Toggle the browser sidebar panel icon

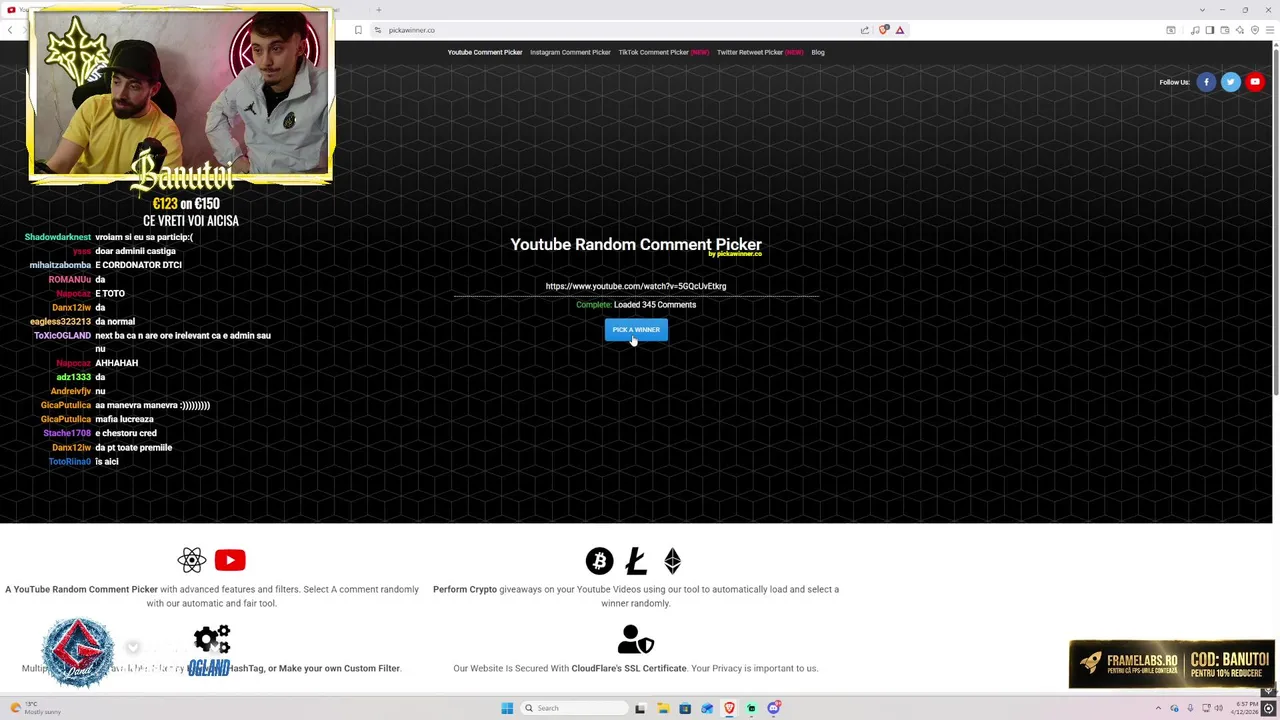click(1210, 30)
